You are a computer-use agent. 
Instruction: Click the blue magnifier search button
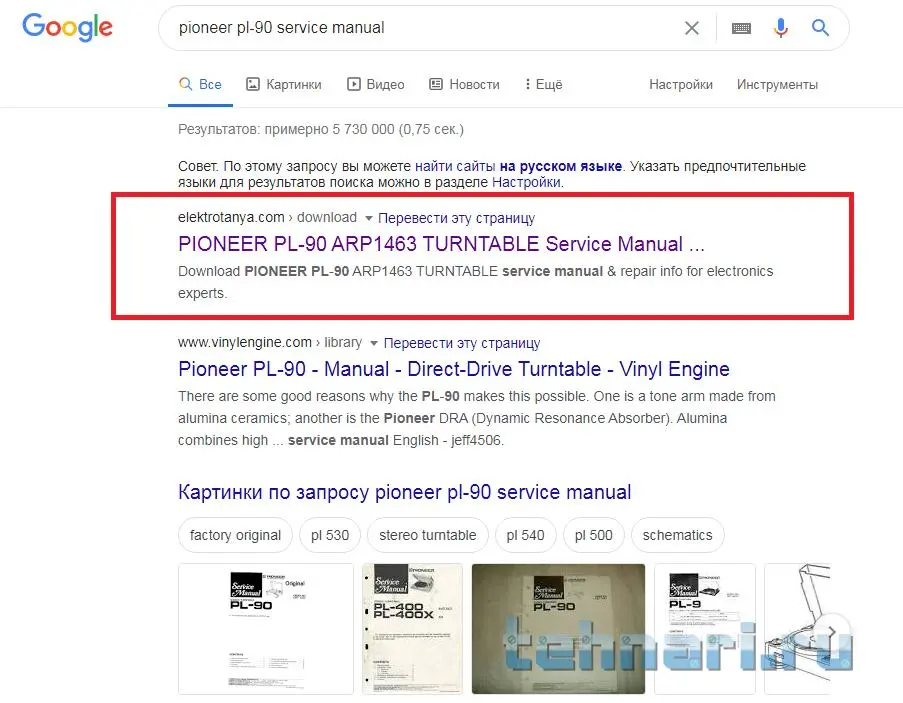tap(820, 28)
